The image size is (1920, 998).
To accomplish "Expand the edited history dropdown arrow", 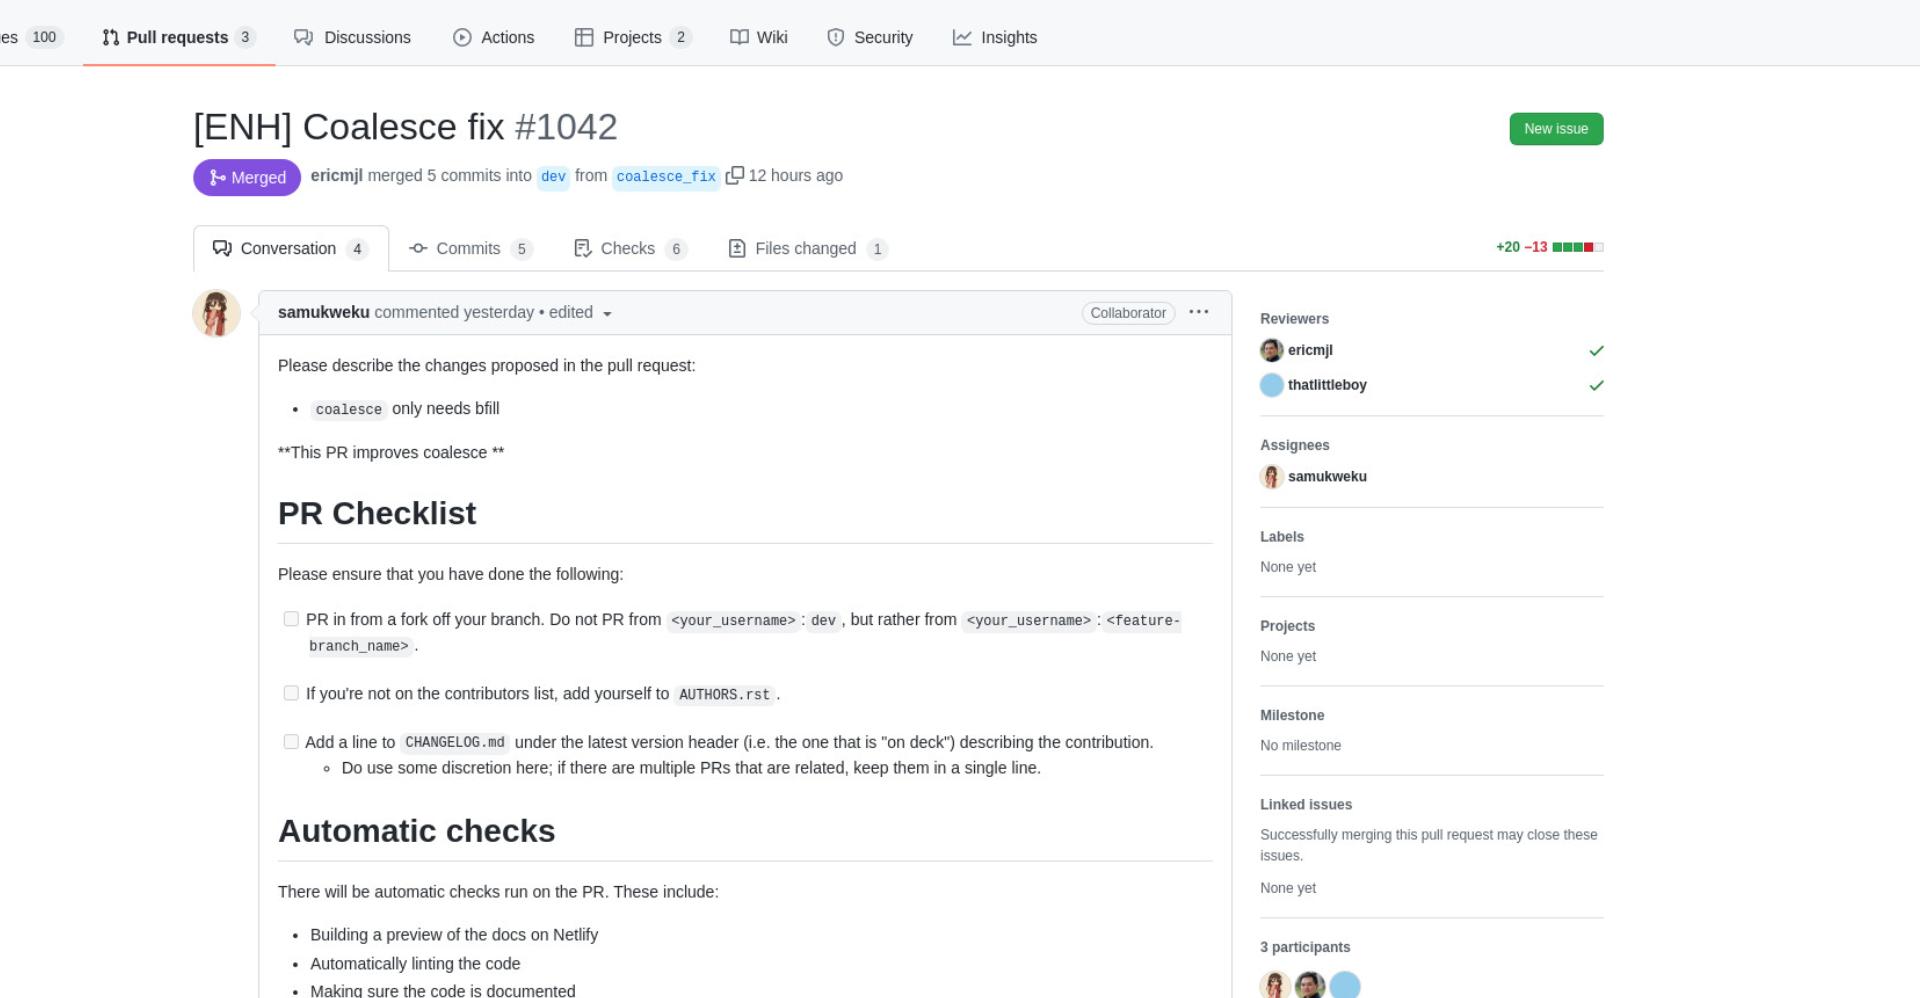I will tap(607, 313).
